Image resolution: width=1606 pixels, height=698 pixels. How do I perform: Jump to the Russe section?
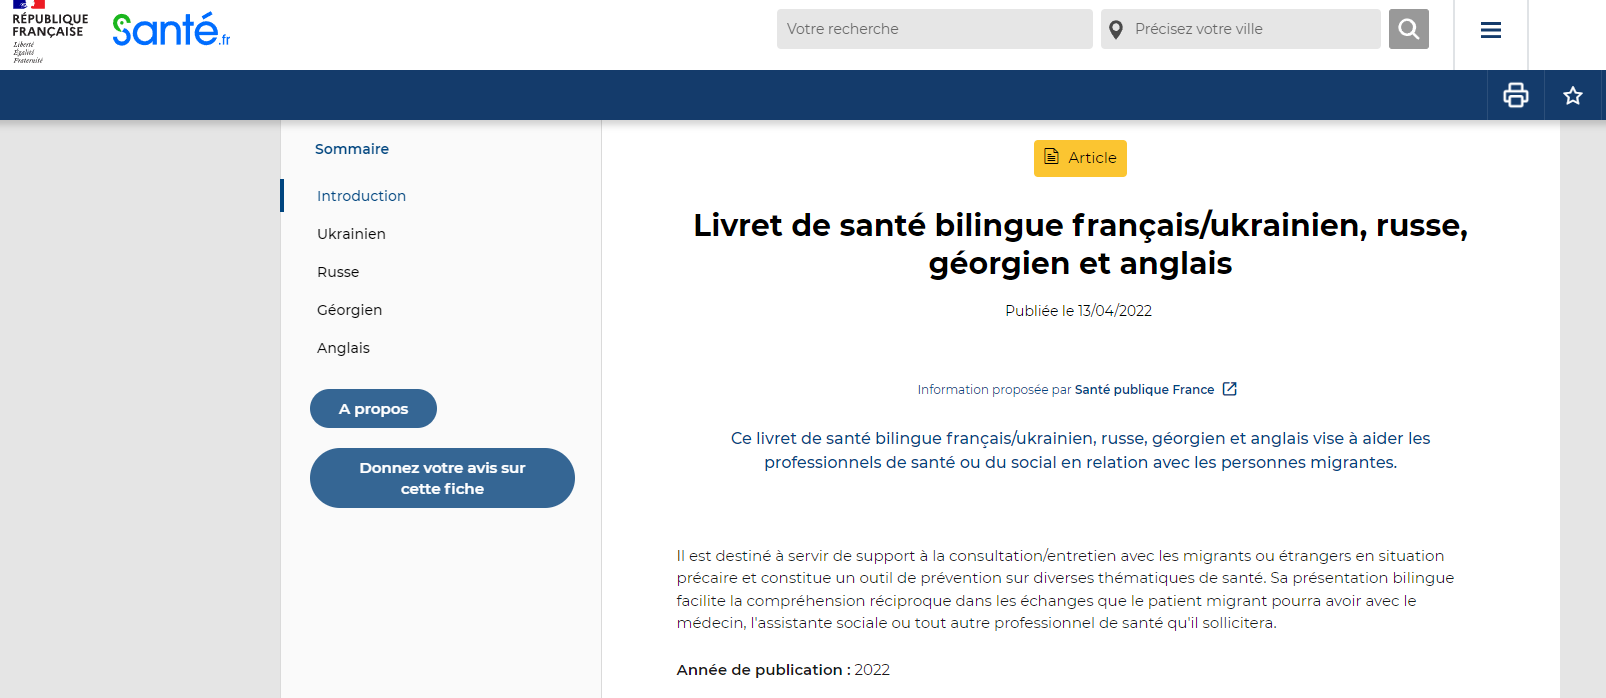(338, 272)
